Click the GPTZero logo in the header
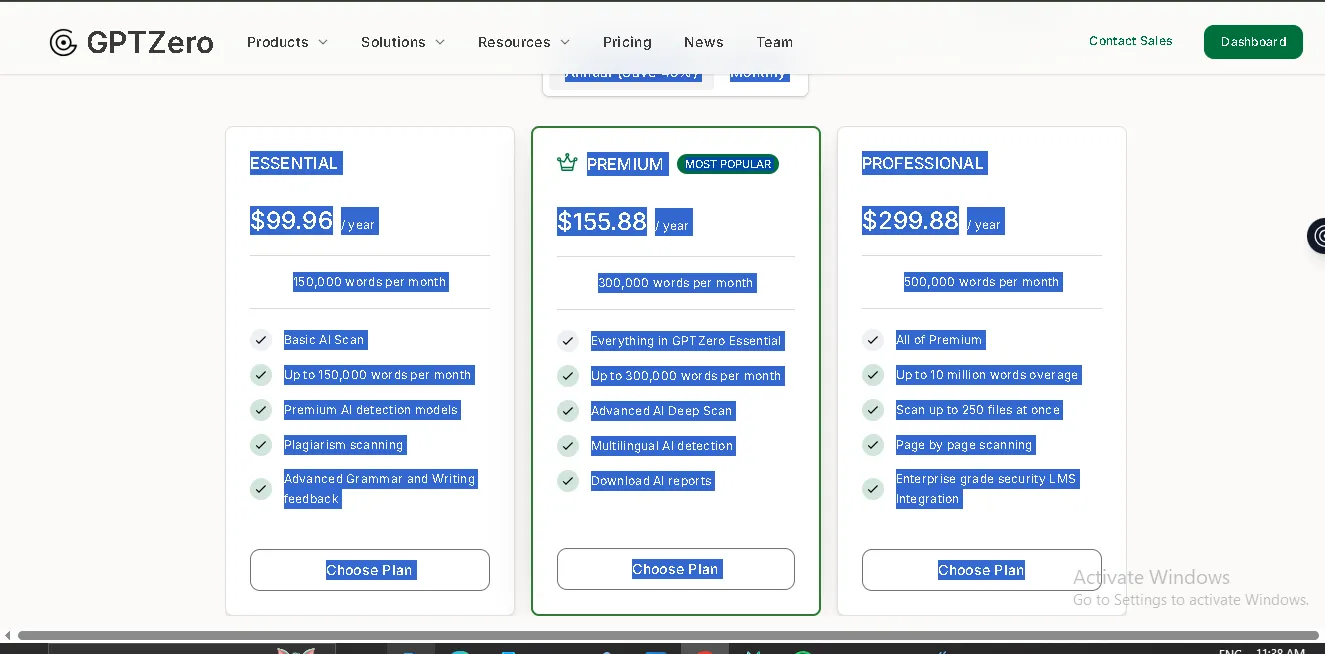 (131, 42)
